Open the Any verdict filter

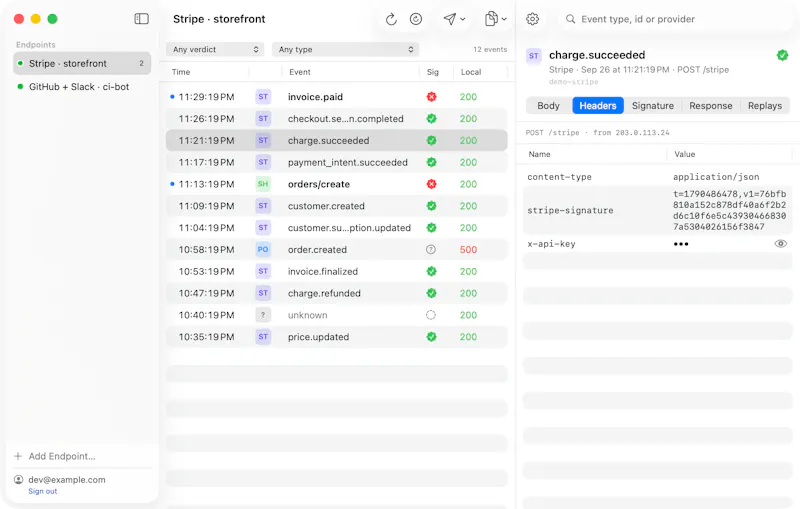pyautogui.click(x=215, y=49)
